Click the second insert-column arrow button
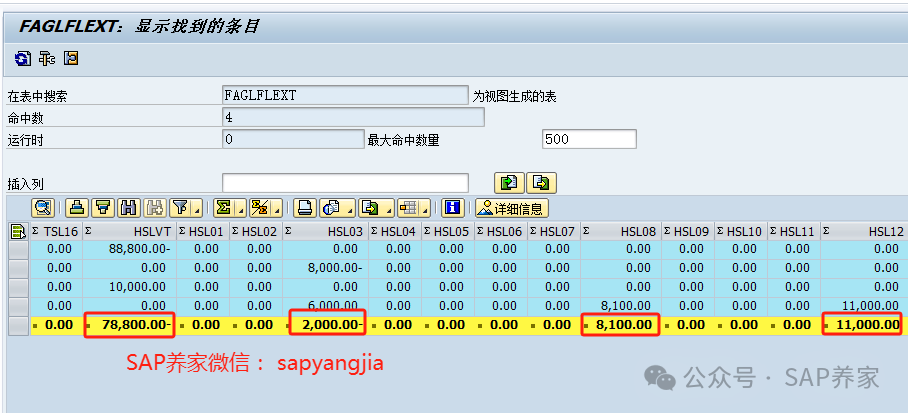The image size is (908, 413). tap(541, 182)
